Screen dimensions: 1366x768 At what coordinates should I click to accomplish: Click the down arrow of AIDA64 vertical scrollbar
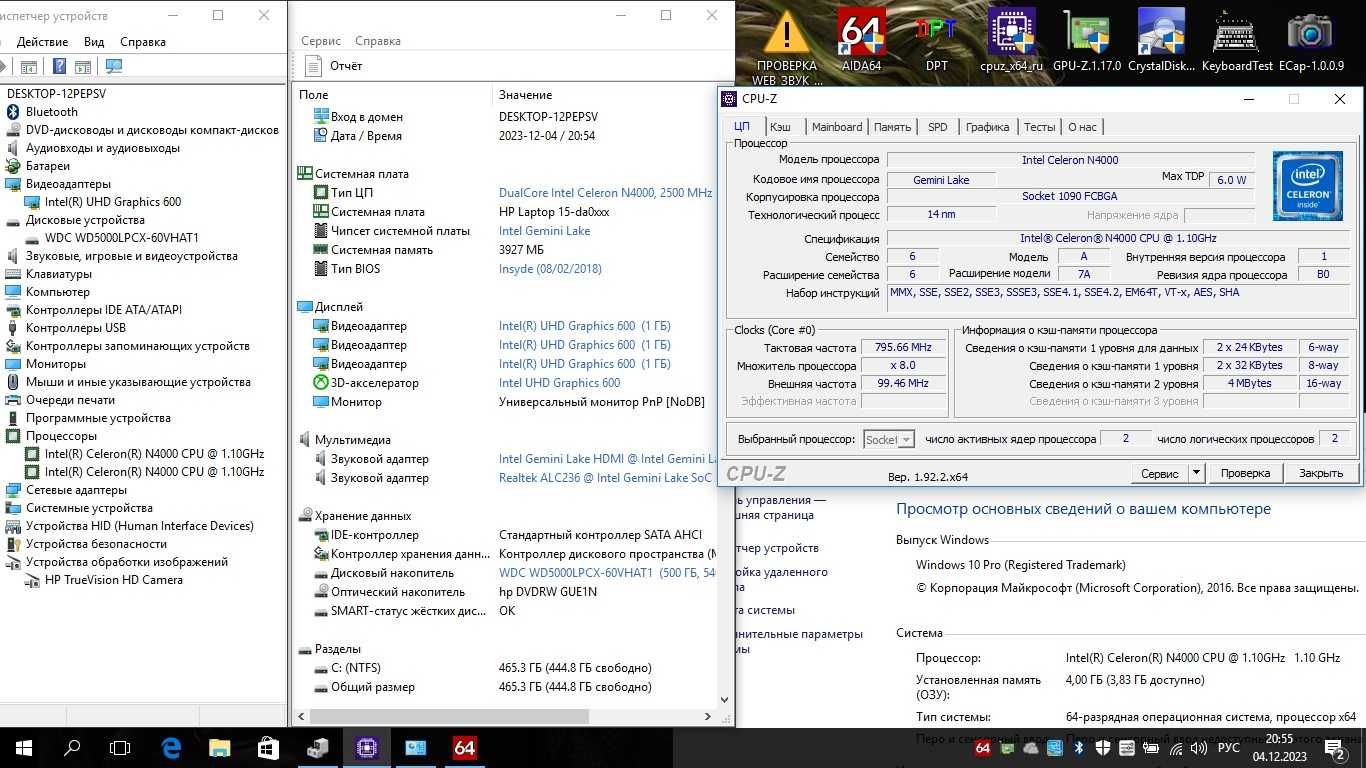(x=726, y=701)
